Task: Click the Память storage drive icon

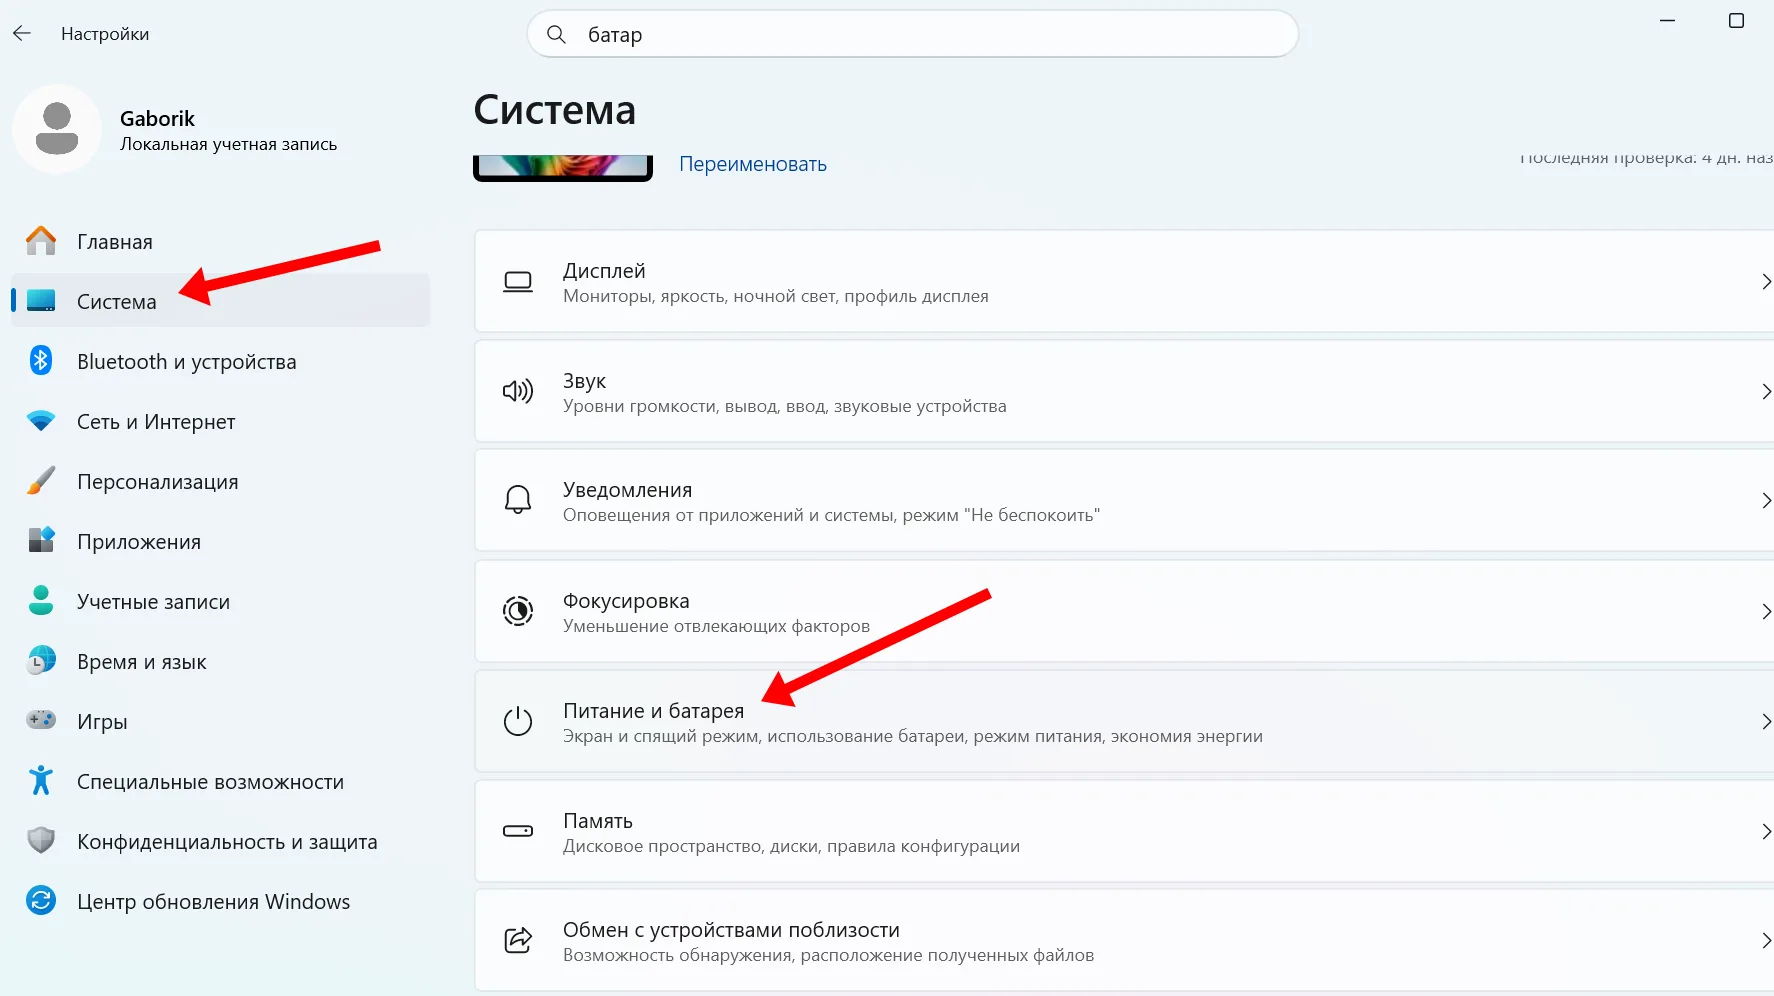Action: coord(518,831)
